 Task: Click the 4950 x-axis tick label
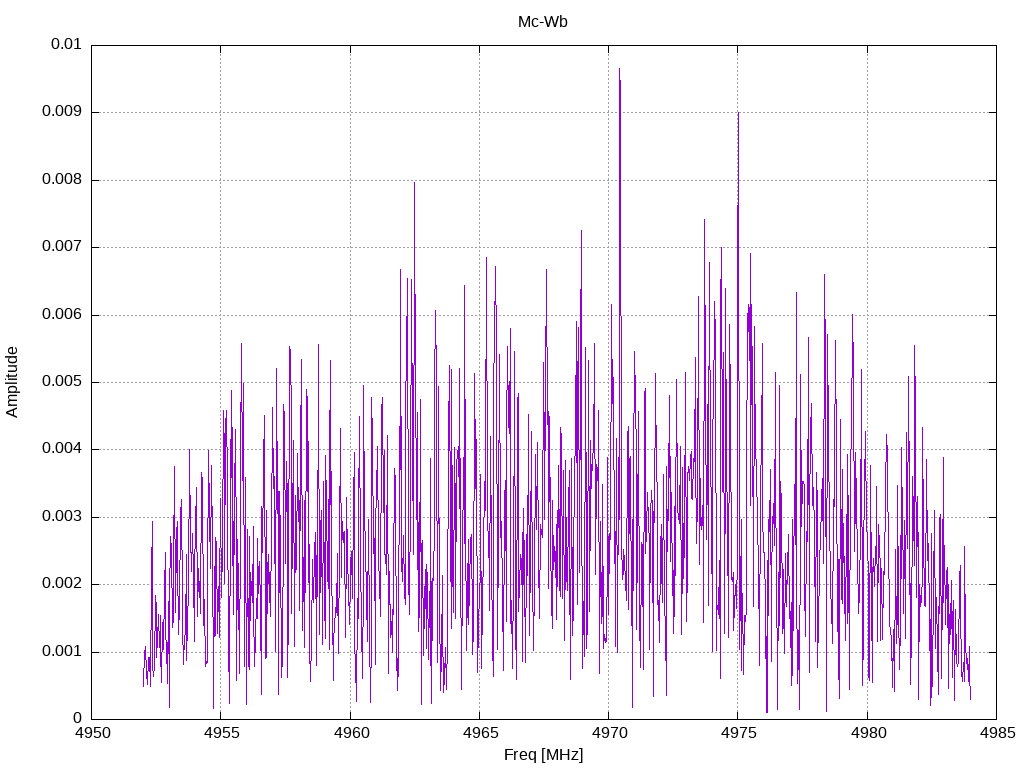pyautogui.click(x=91, y=733)
